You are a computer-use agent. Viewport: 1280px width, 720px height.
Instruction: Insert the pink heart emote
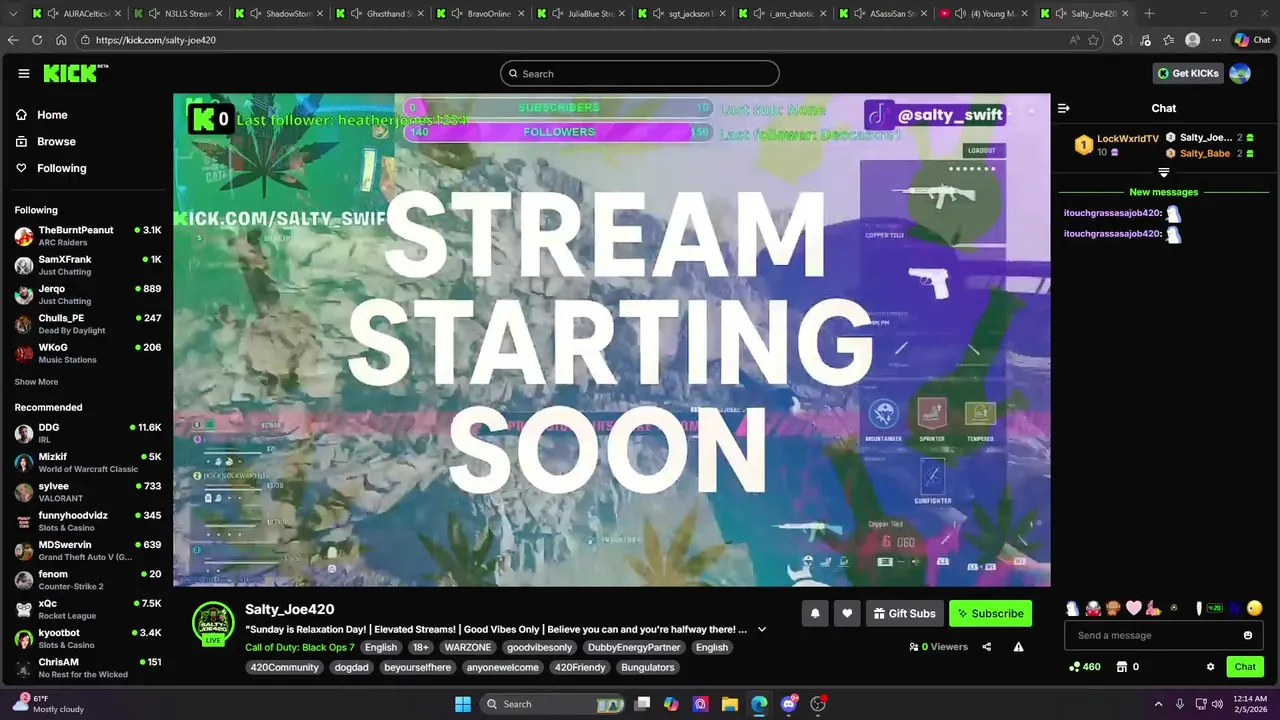tap(1134, 608)
